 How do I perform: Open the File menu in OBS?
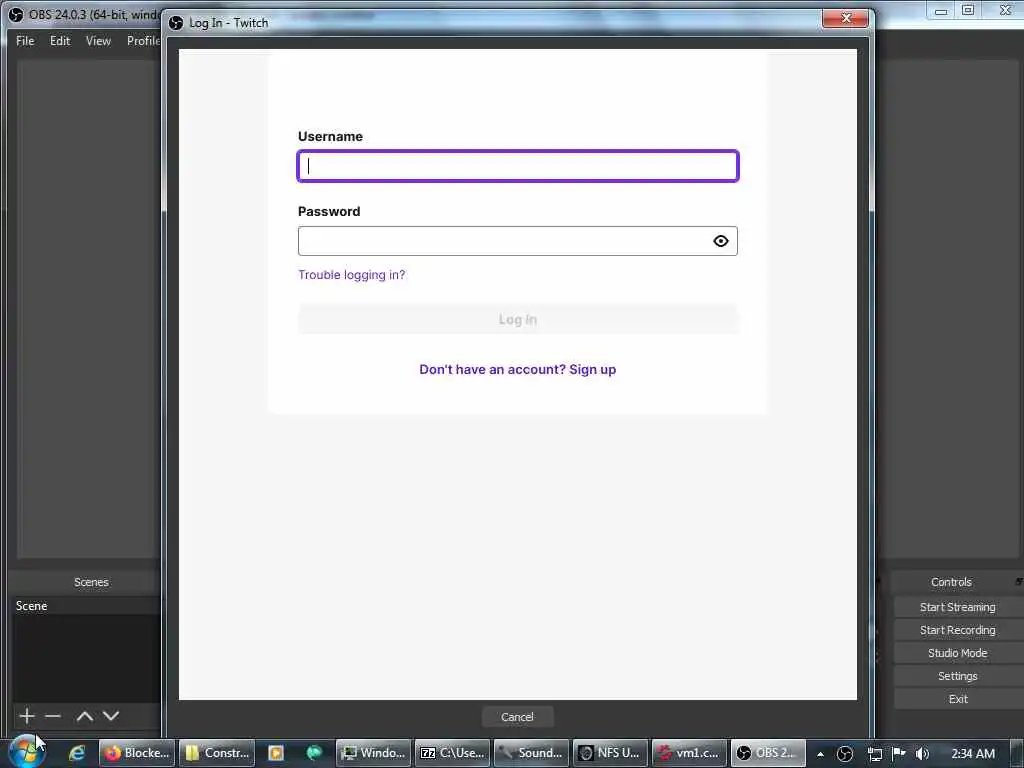point(25,40)
